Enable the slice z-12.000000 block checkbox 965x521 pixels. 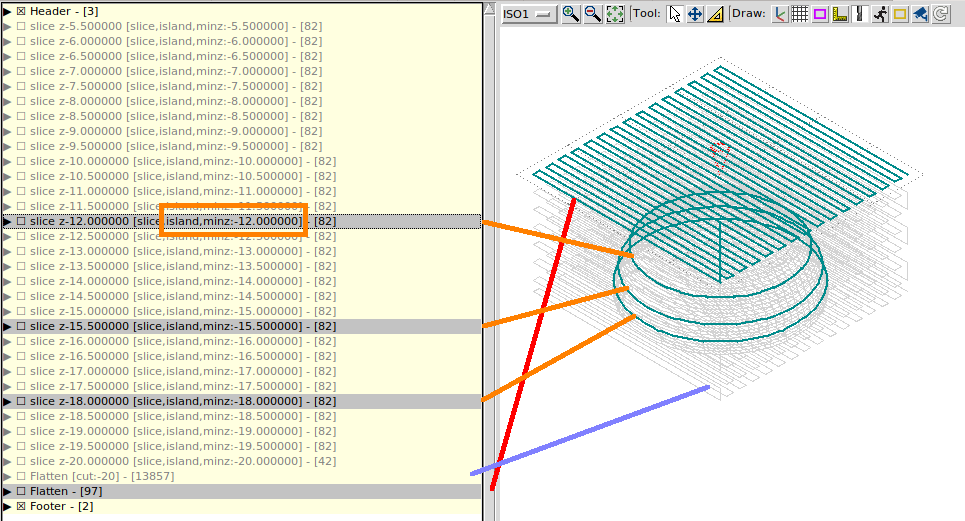click(21, 221)
